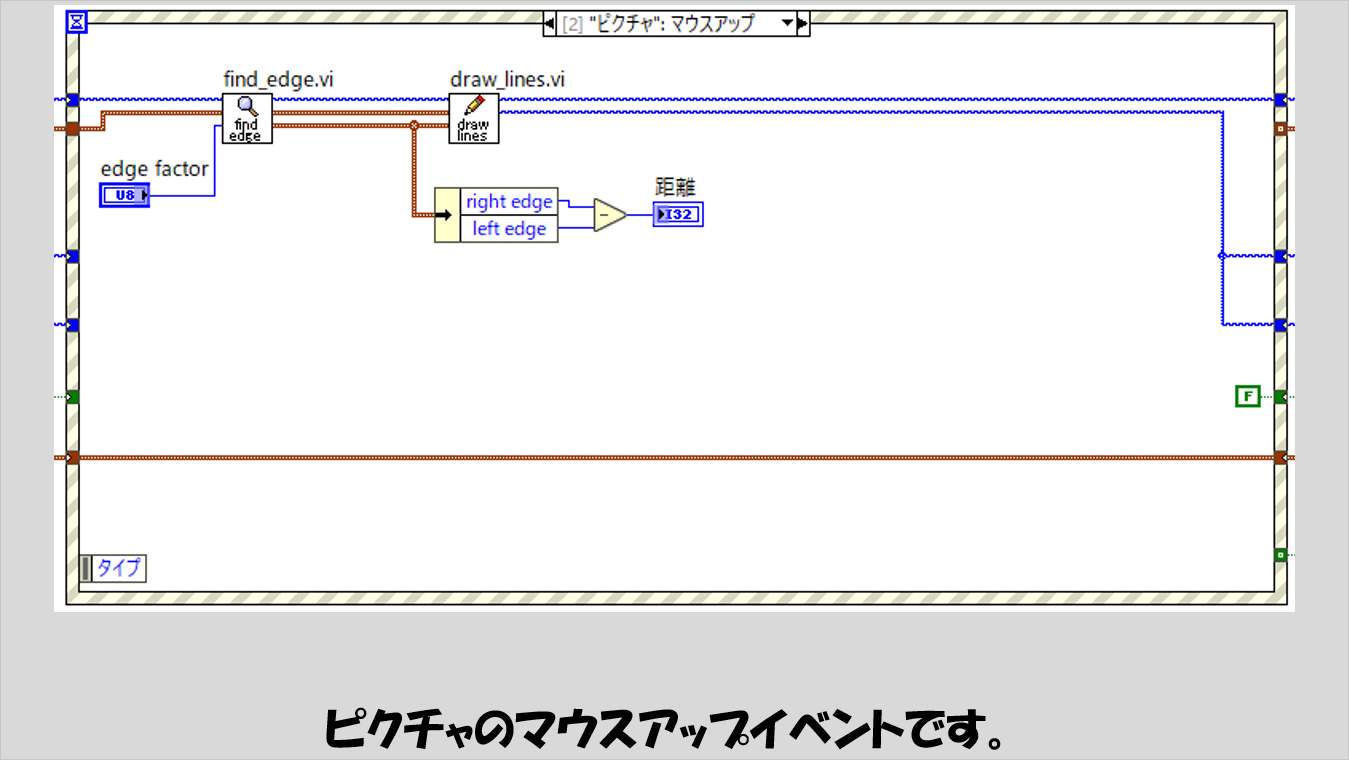Select the right edge unbundle element
The height and width of the screenshot is (760, 1349).
(x=509, y=202)
